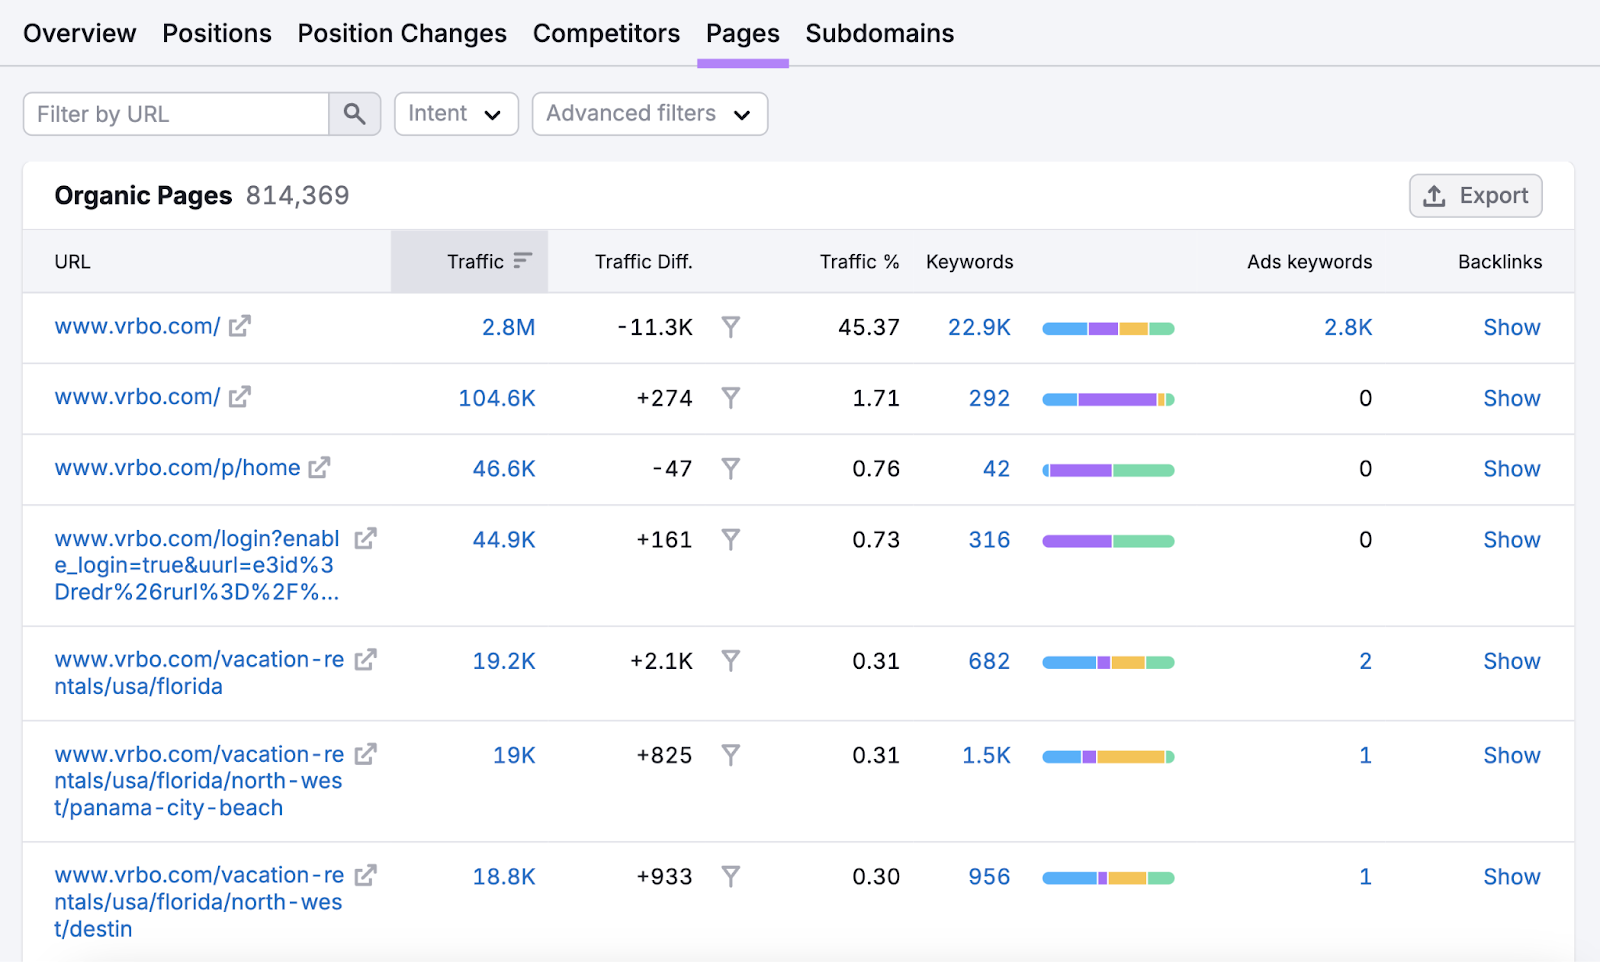Open external link icon for panama-city-beach row
The width and height of the screenshot is (1600, 962).
tap(365, 755)
